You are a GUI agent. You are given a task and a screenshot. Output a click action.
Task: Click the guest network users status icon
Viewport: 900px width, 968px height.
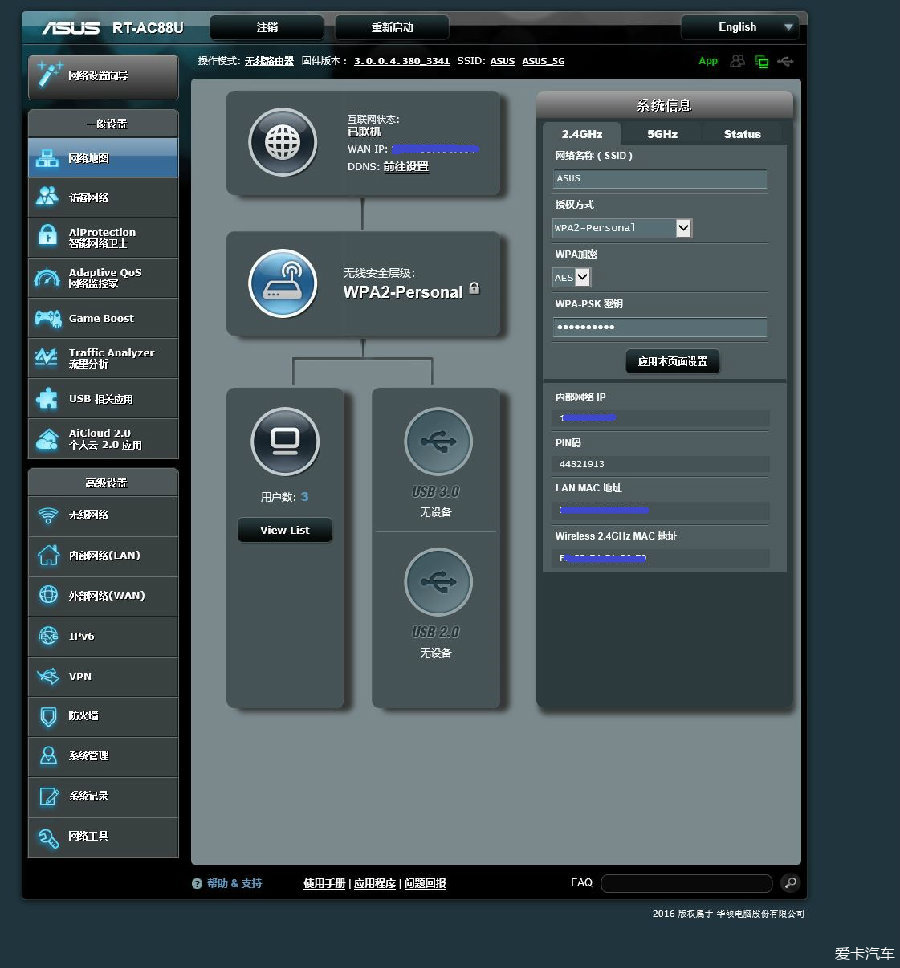click(x=737, y=61)
